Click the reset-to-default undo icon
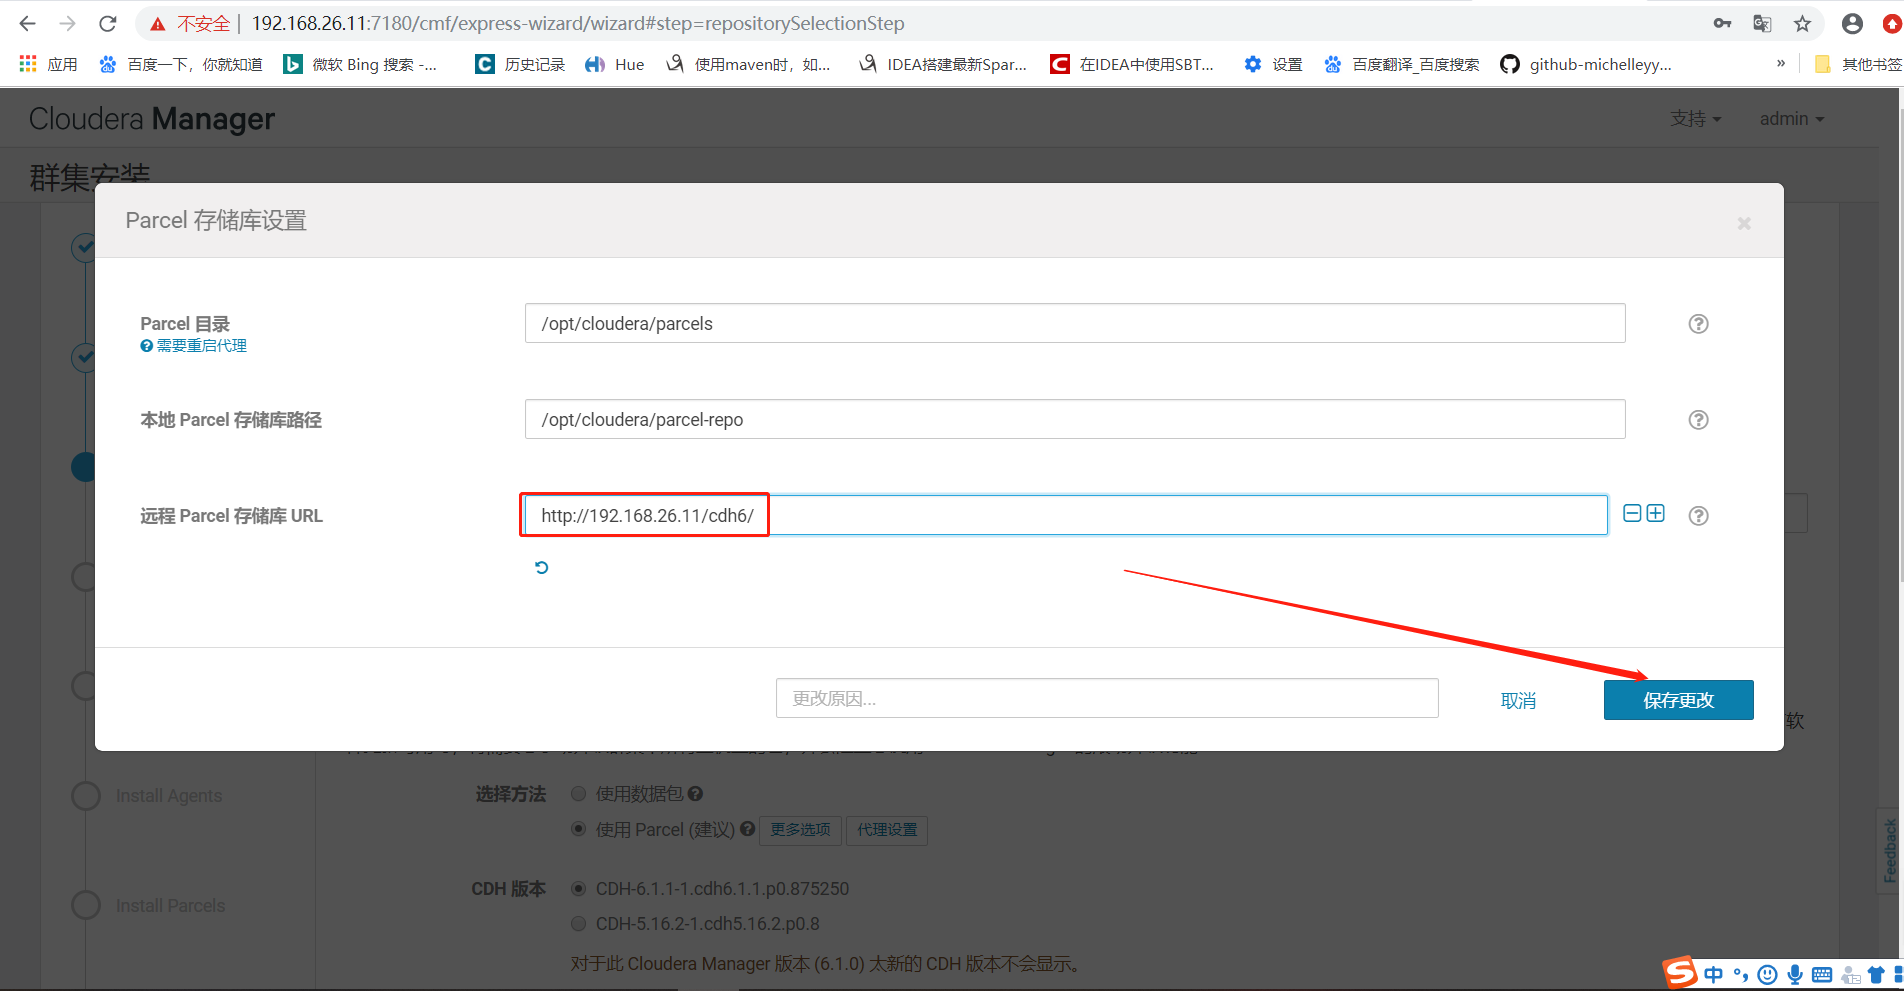This screenshot has height=991, width=1904. click(542, 567)
